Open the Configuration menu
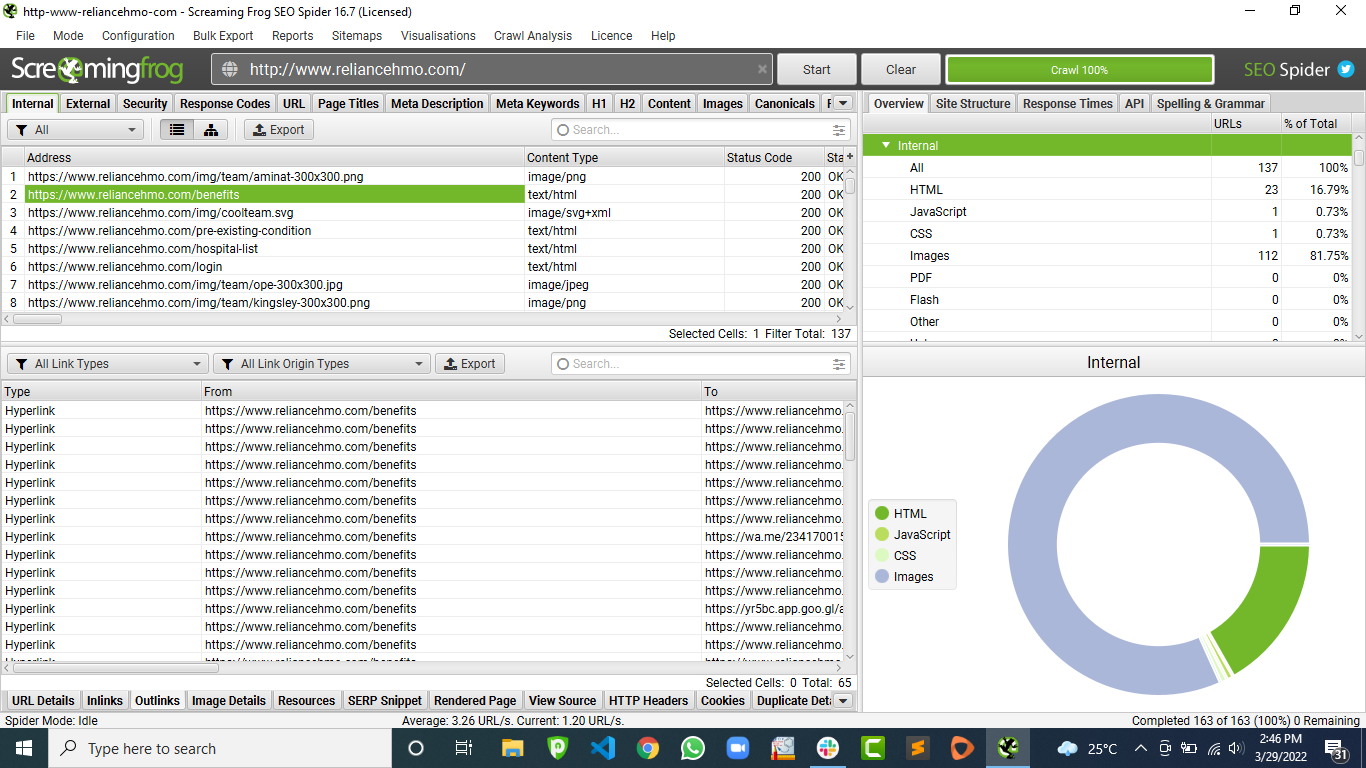Image resolution: width=1366 pixels, height=768 pixels. (x=138, y=35)
